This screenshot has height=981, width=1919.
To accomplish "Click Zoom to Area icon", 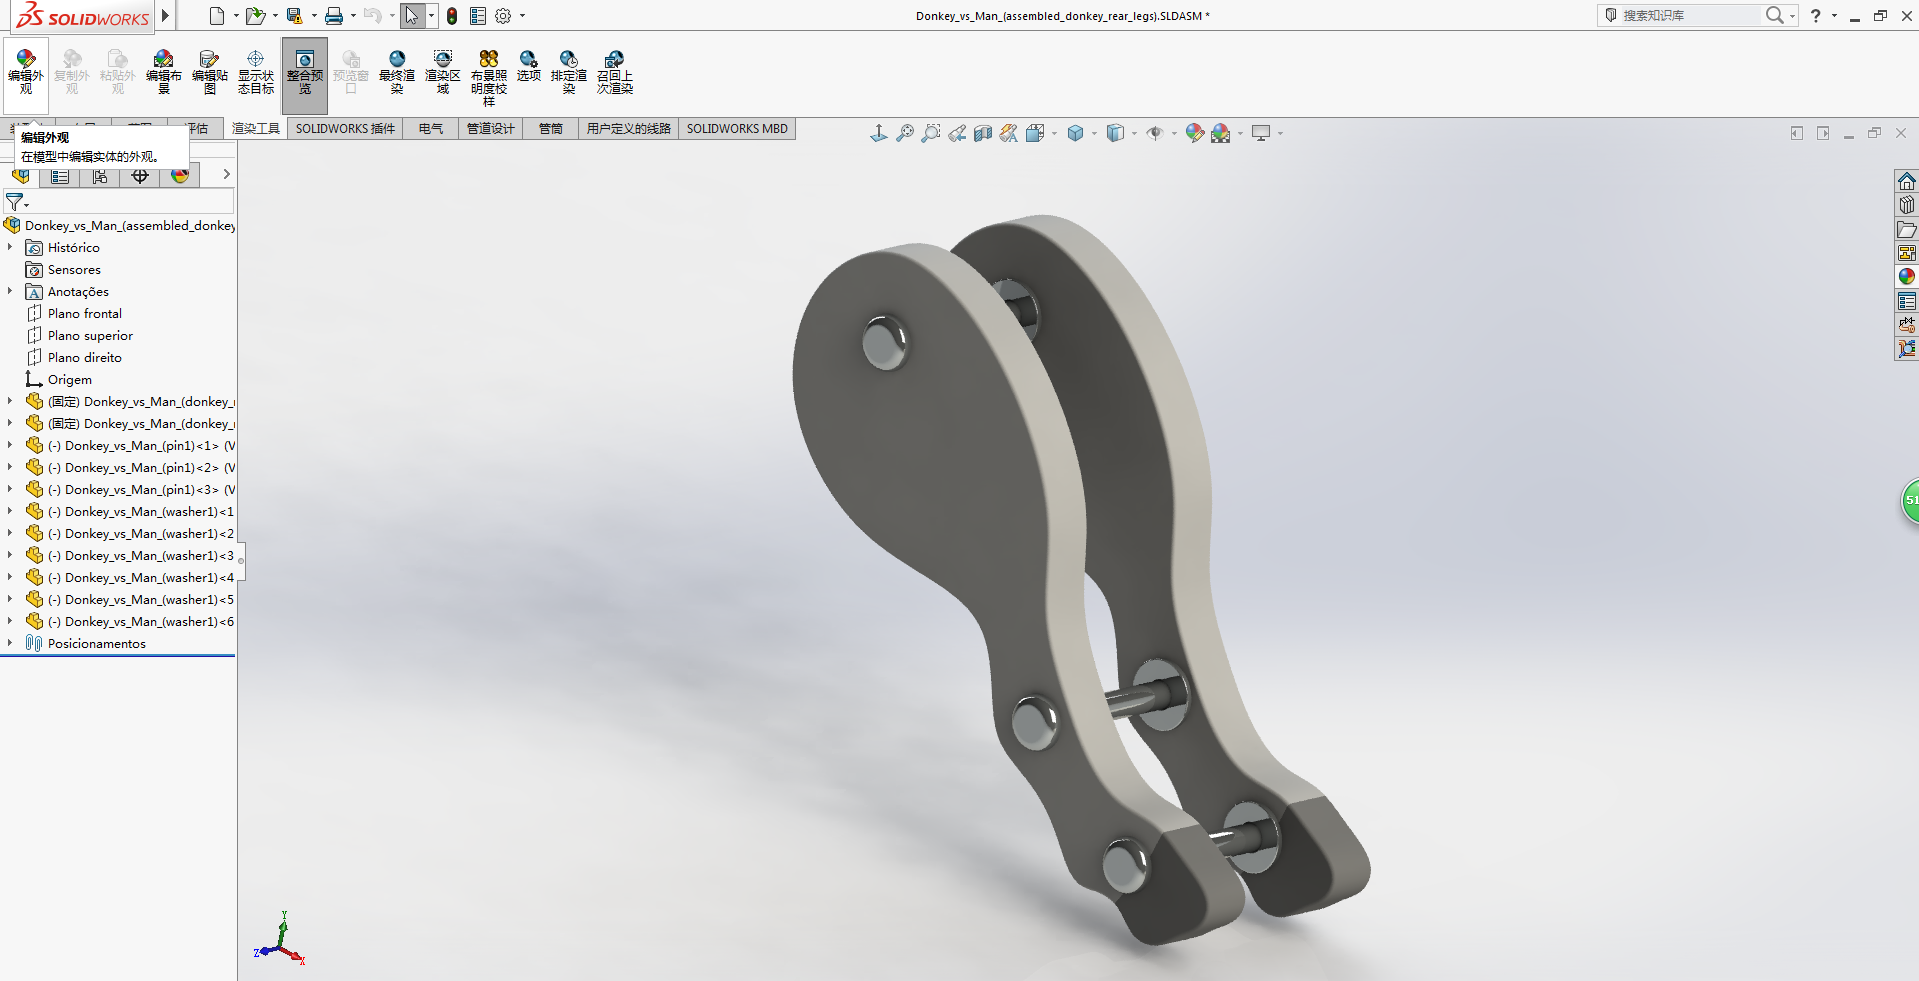I will point(931,133).
